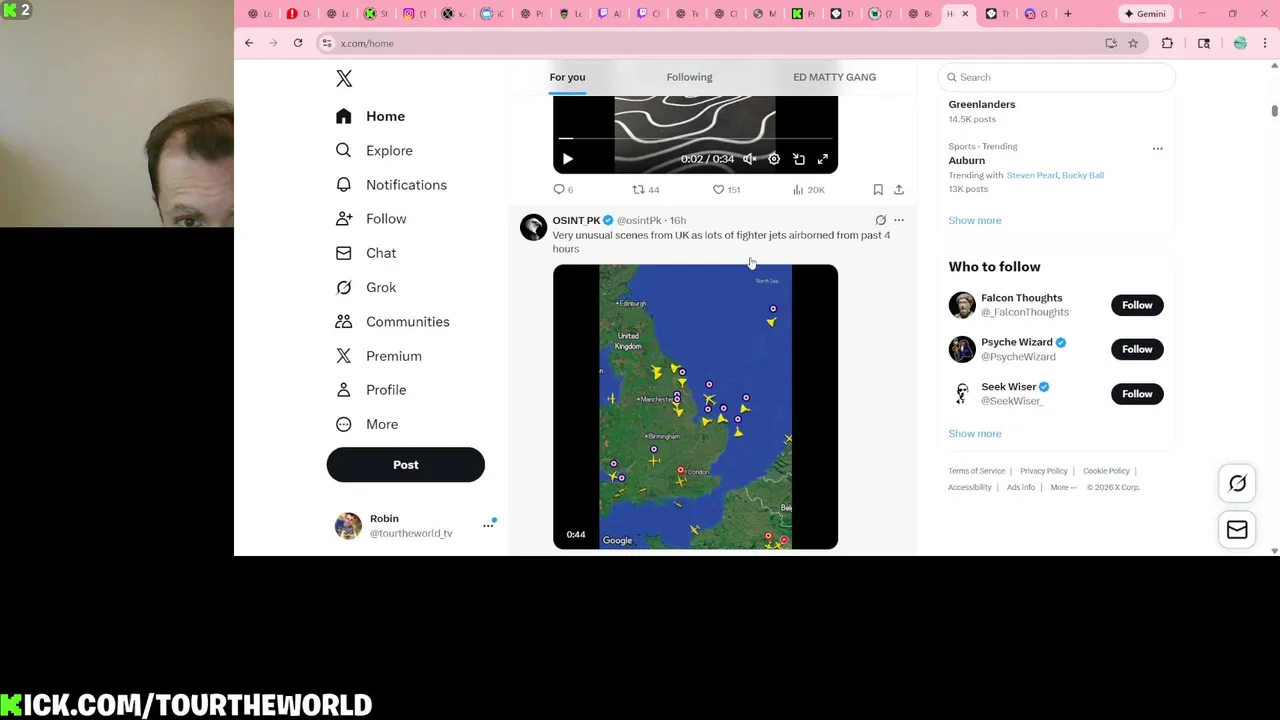The width and height of the screenshot is (1280, 720).
Task: Click the Profile person icon
Action: coord(344,390)
